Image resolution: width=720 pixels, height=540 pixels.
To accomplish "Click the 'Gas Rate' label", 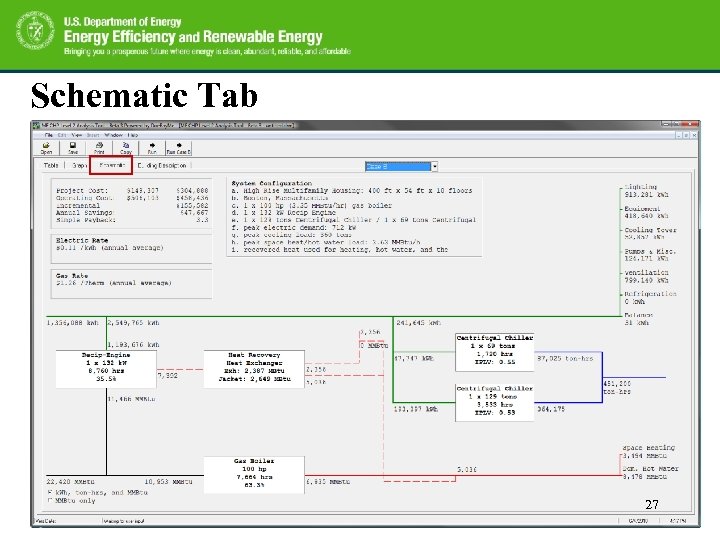I will click(72, 276).
